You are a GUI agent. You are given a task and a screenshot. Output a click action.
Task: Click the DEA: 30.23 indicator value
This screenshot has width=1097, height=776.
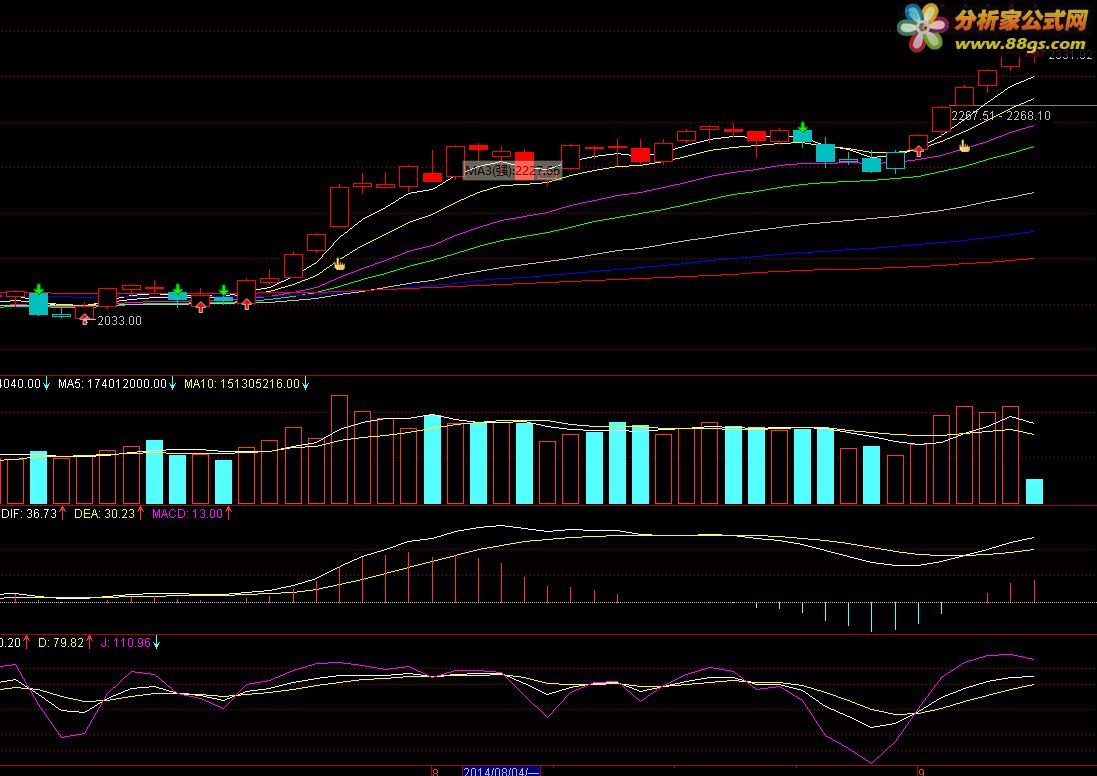(104, 514)
